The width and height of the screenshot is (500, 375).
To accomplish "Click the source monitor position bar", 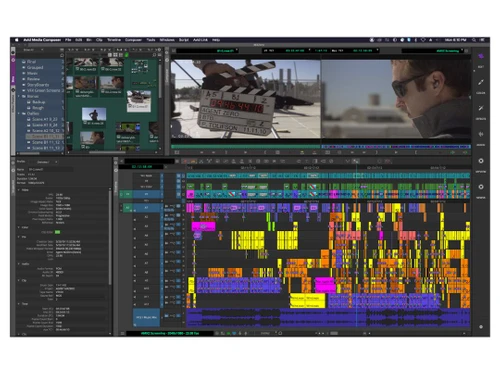I will point(246,146).
